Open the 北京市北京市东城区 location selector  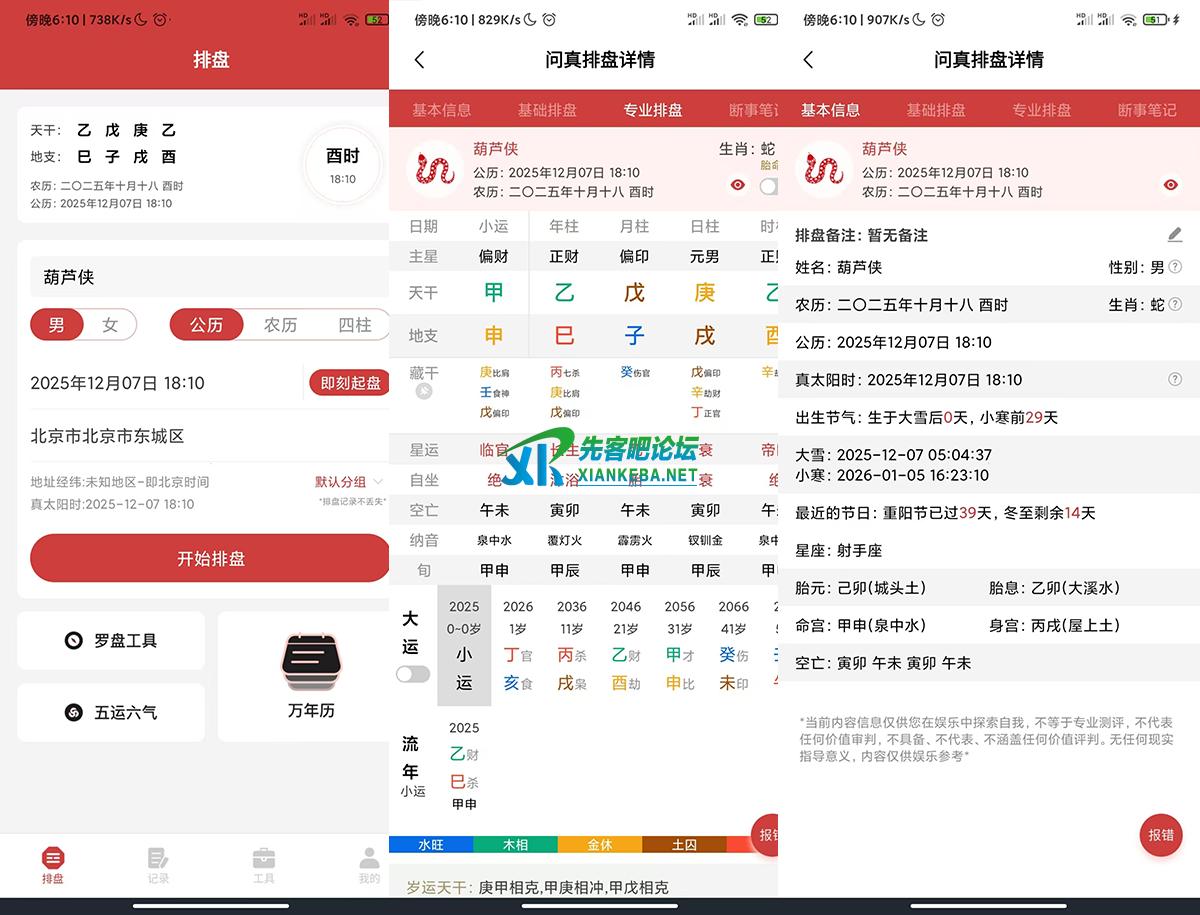point(108,436)
